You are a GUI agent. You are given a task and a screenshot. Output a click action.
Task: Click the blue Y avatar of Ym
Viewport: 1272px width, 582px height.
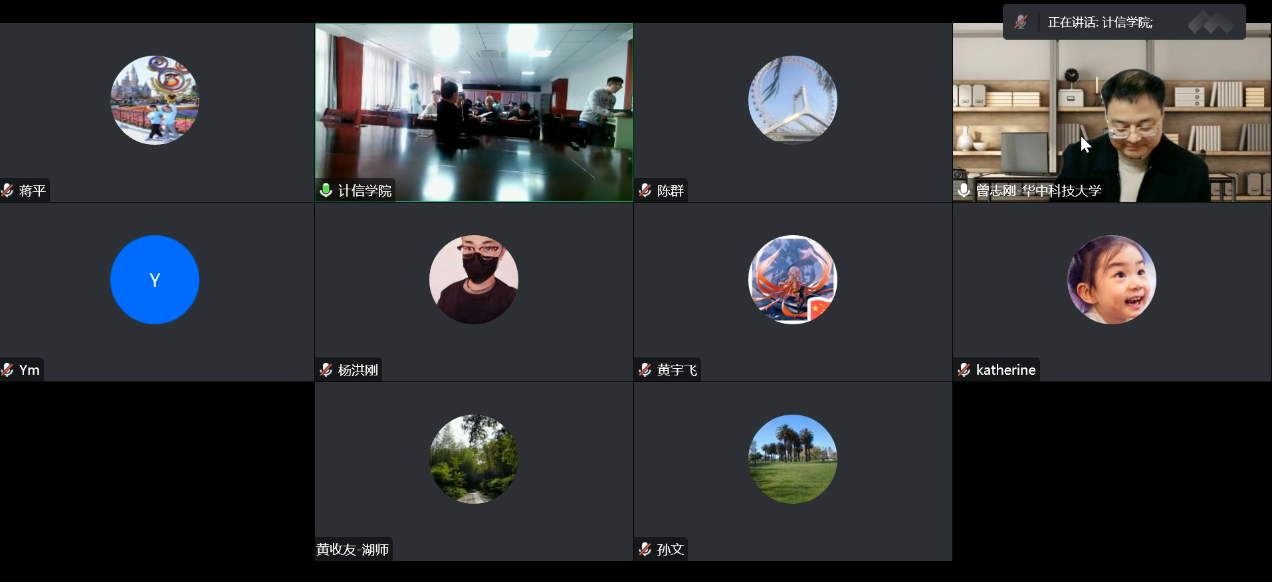155,280
